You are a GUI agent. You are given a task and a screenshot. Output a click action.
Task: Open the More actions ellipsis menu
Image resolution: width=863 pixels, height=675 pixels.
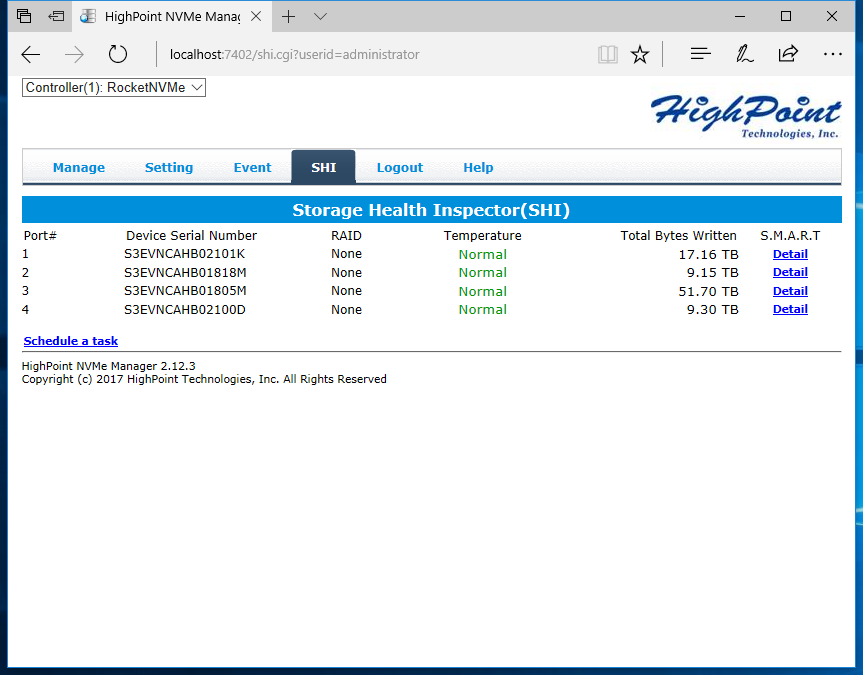coord(833,54)
